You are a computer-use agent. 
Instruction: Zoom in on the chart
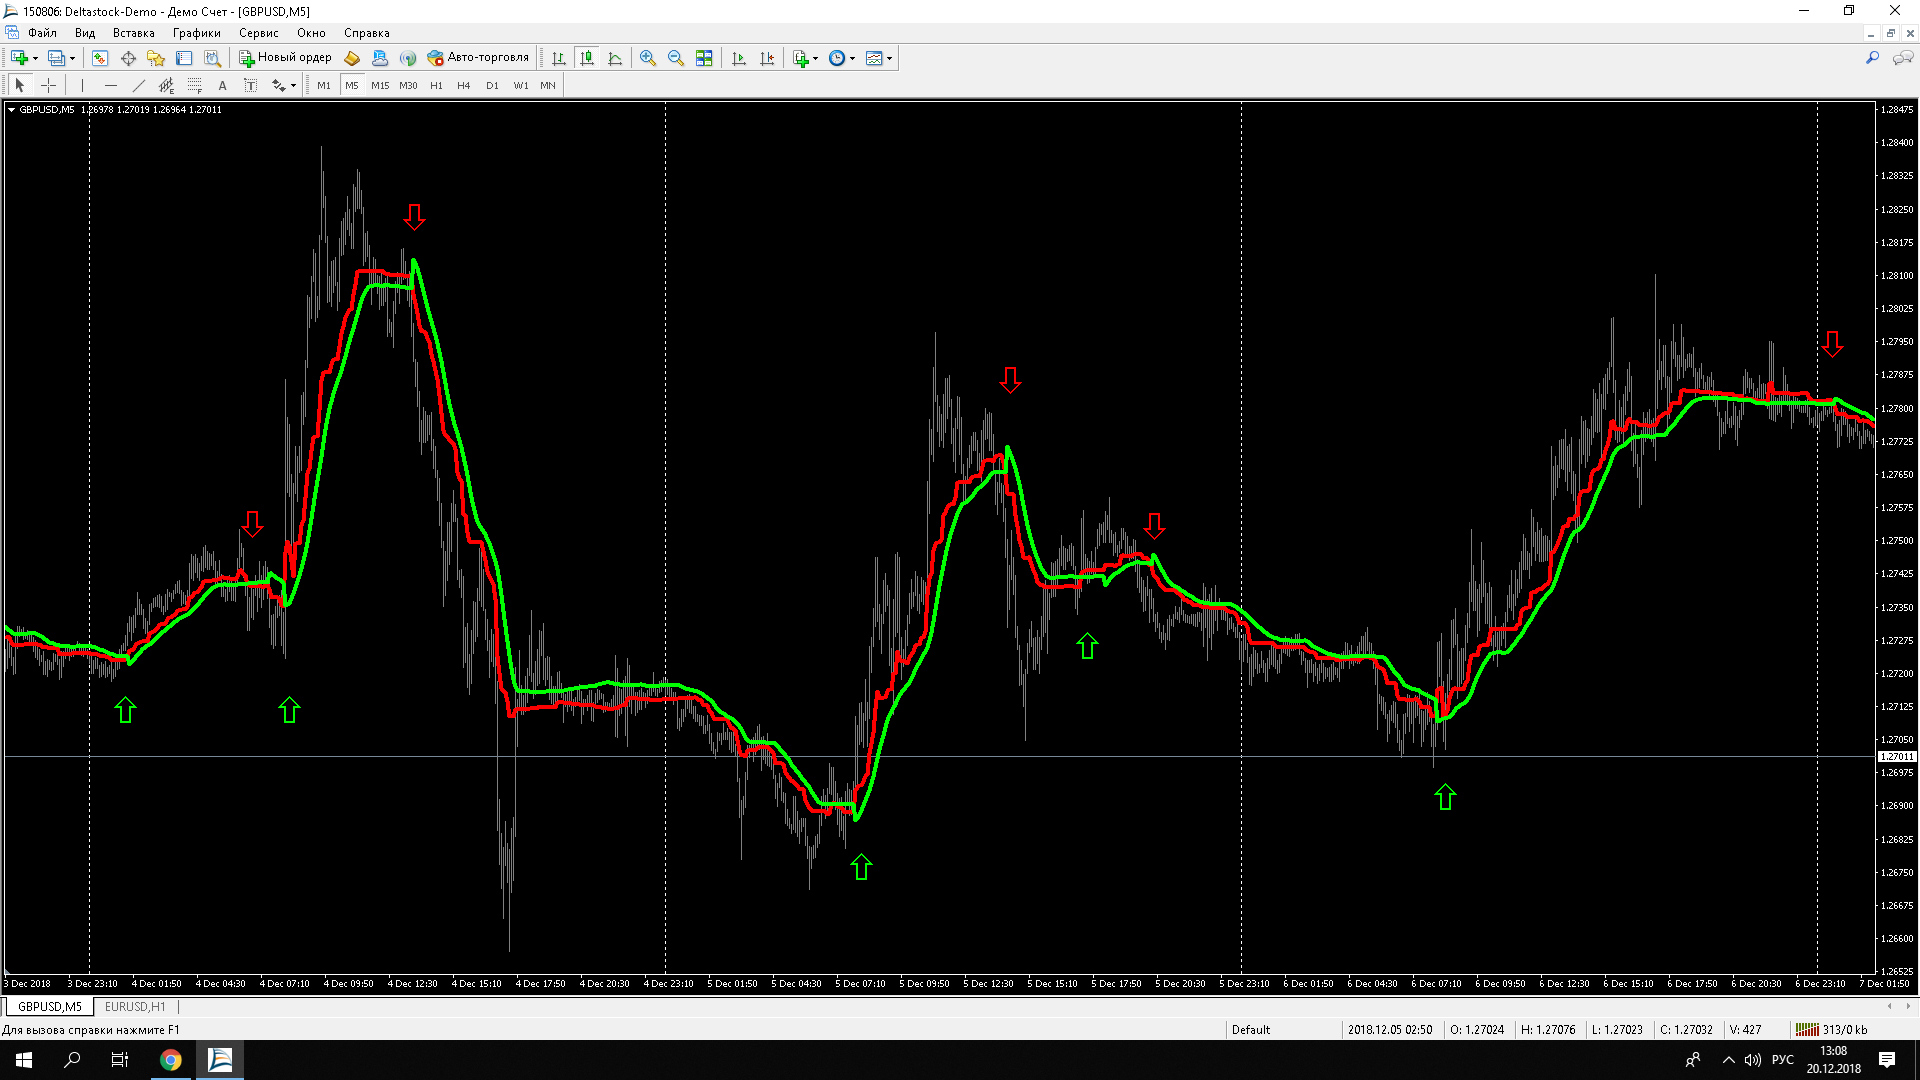coord(648,58)
